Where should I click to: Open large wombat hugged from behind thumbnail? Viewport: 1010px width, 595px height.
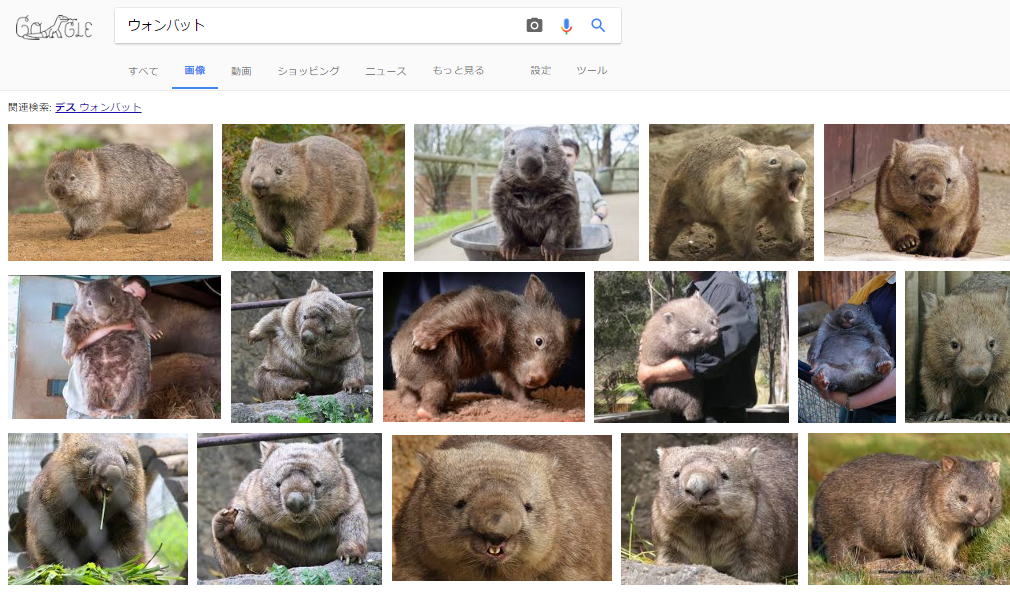[x=114, y=347]
